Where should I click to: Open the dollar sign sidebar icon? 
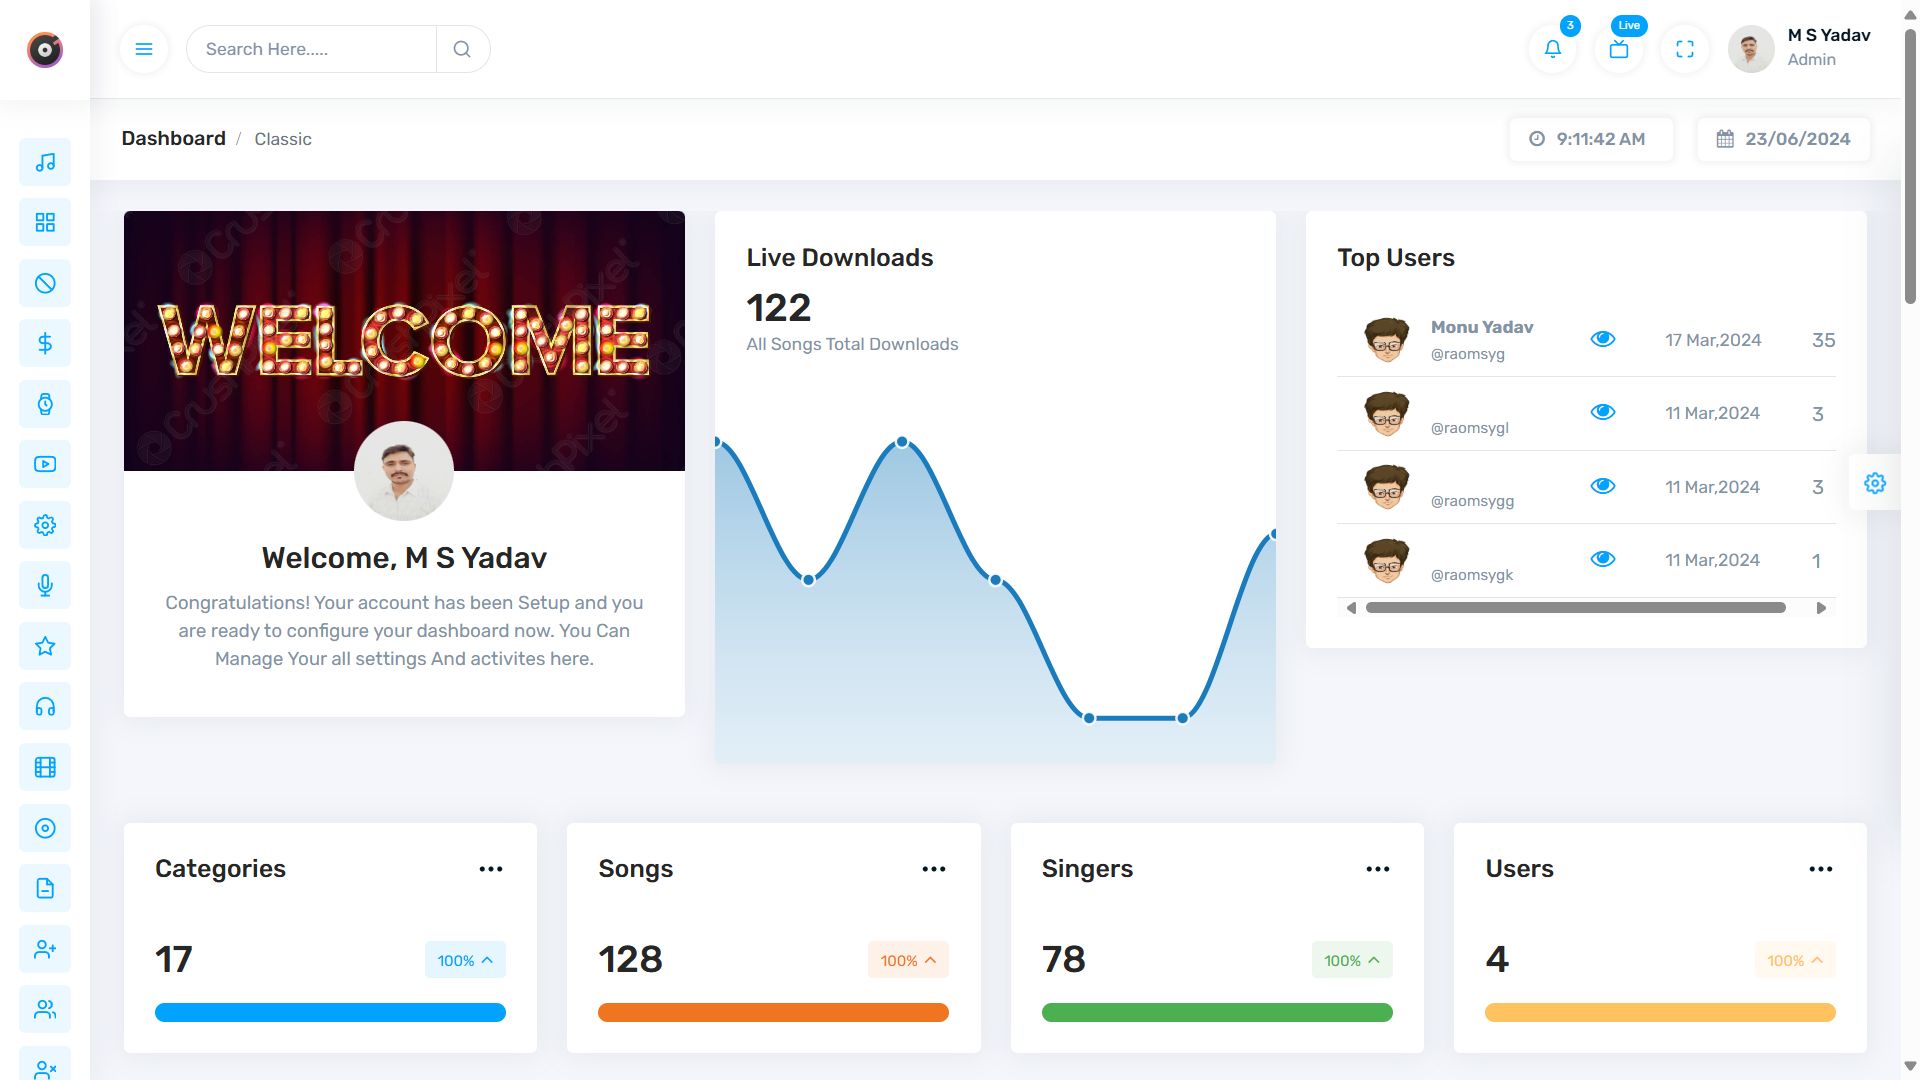(x=45, y=344)
